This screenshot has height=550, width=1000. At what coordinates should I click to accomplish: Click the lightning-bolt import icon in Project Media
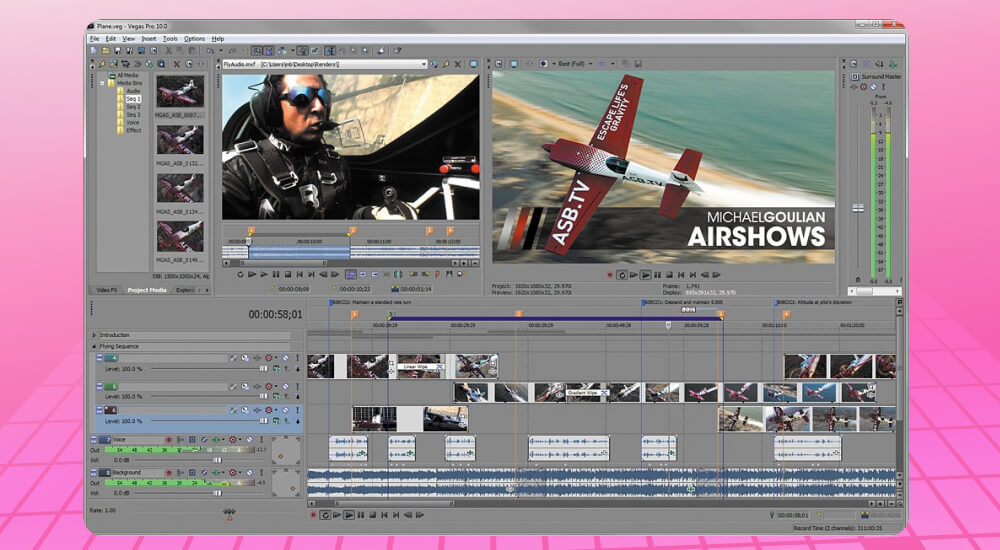(102, 64)
